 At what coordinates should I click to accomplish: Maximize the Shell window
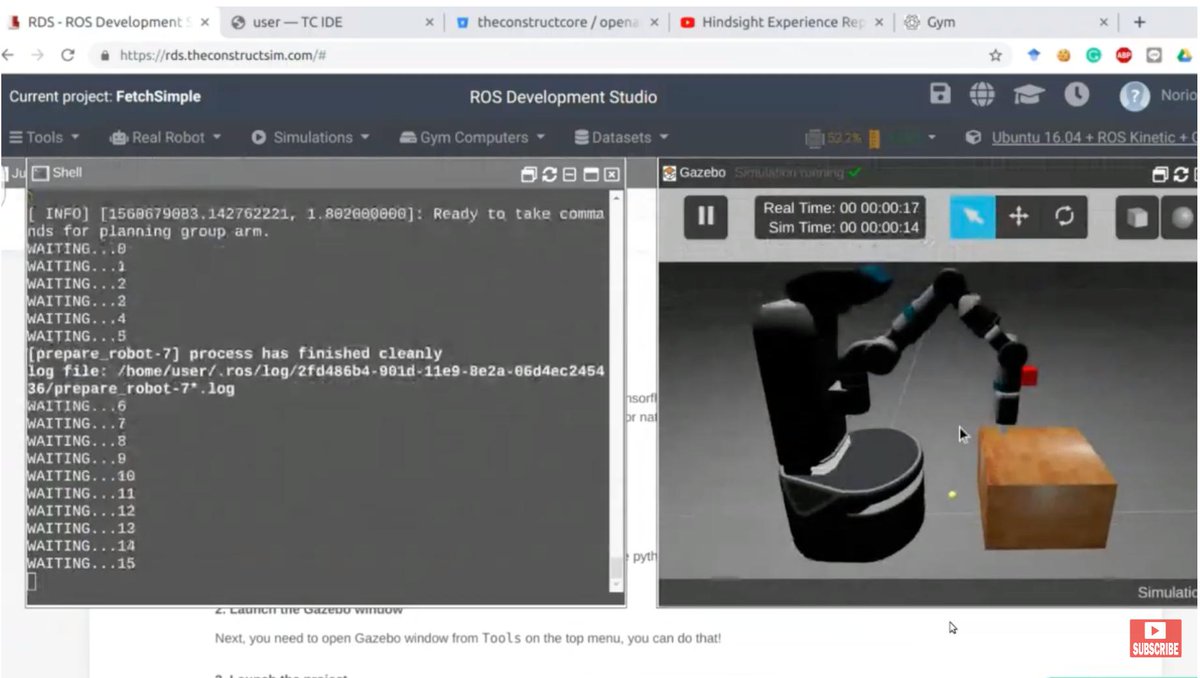click(591, 174)
